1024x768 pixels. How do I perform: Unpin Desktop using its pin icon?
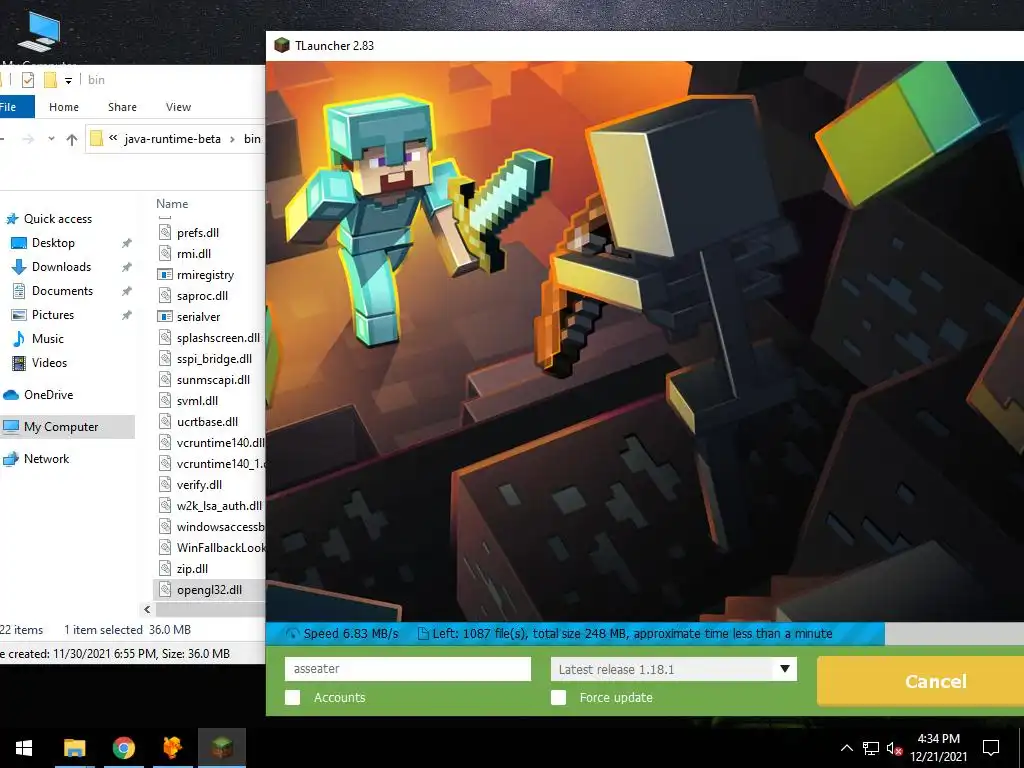click(x=127, y=243)
